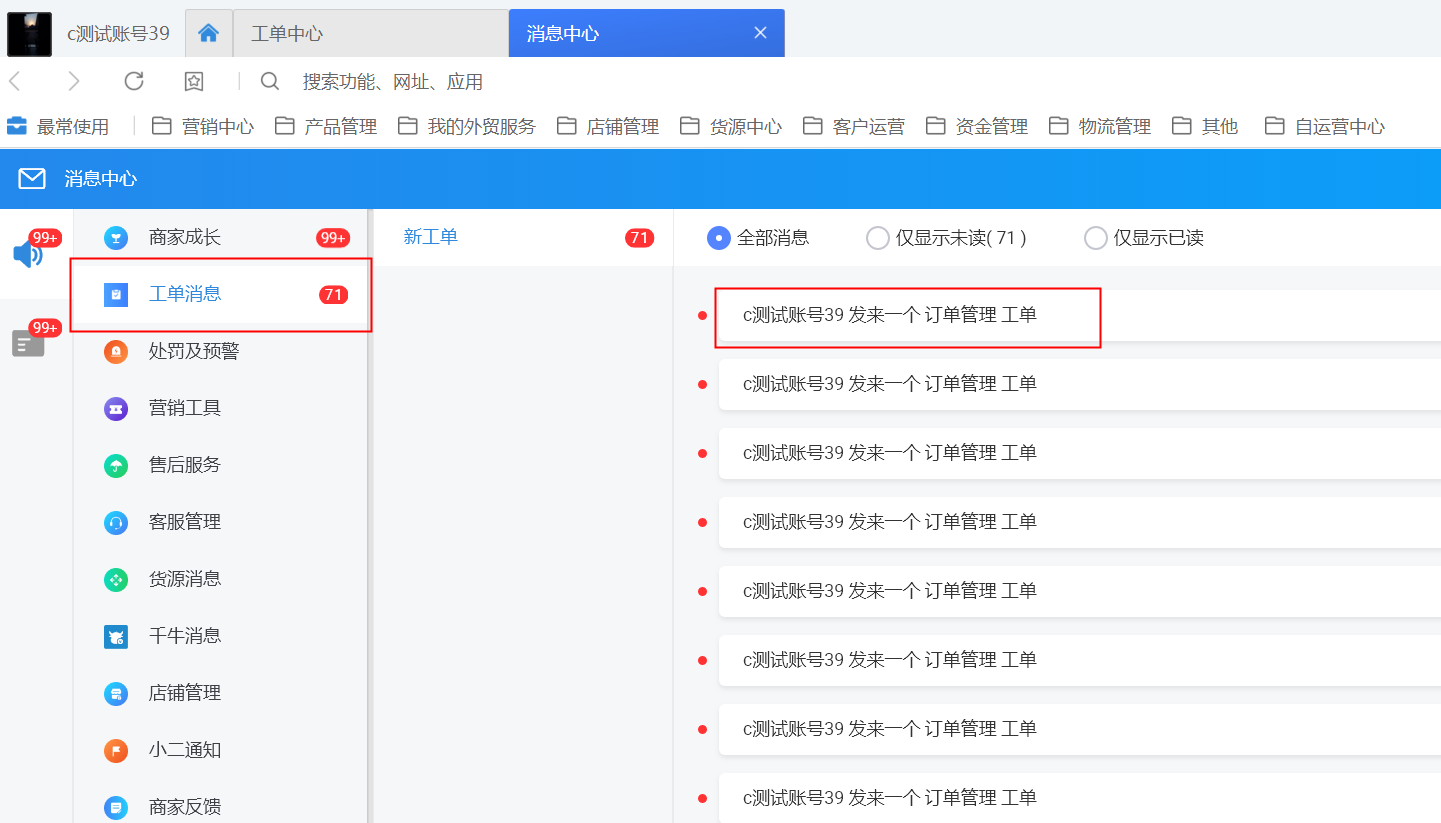Screen dimensions: 1441x823
Task: Click the speaker notification icon
Action: click(28, 254)
